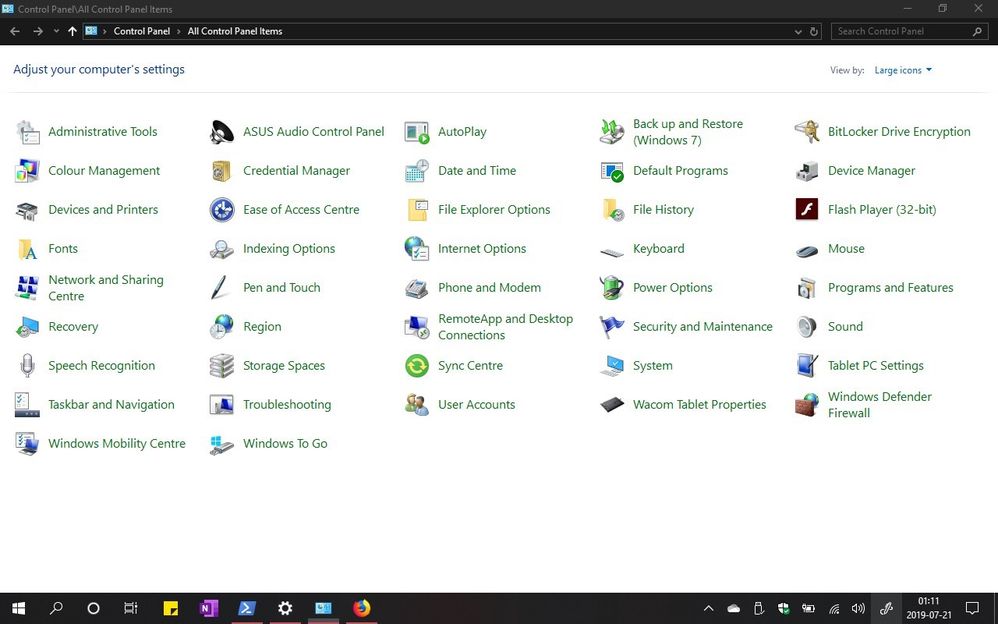Click the Keyboard icon
The width and height of the screenshot is (998, 624).
[x=612, y=251]
